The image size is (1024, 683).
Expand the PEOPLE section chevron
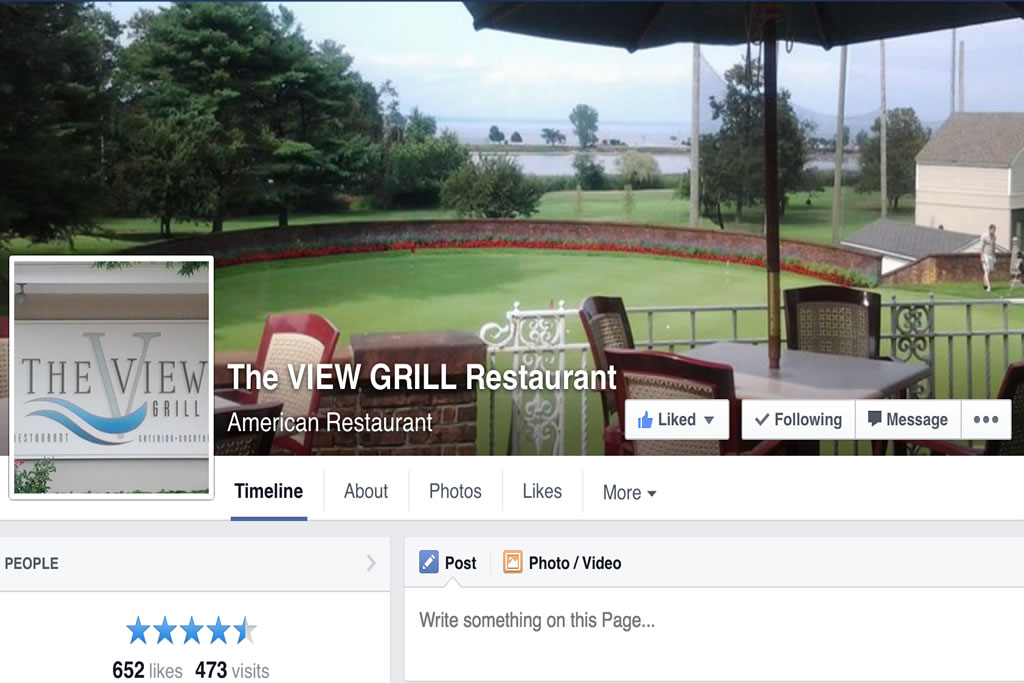point(371,563)
